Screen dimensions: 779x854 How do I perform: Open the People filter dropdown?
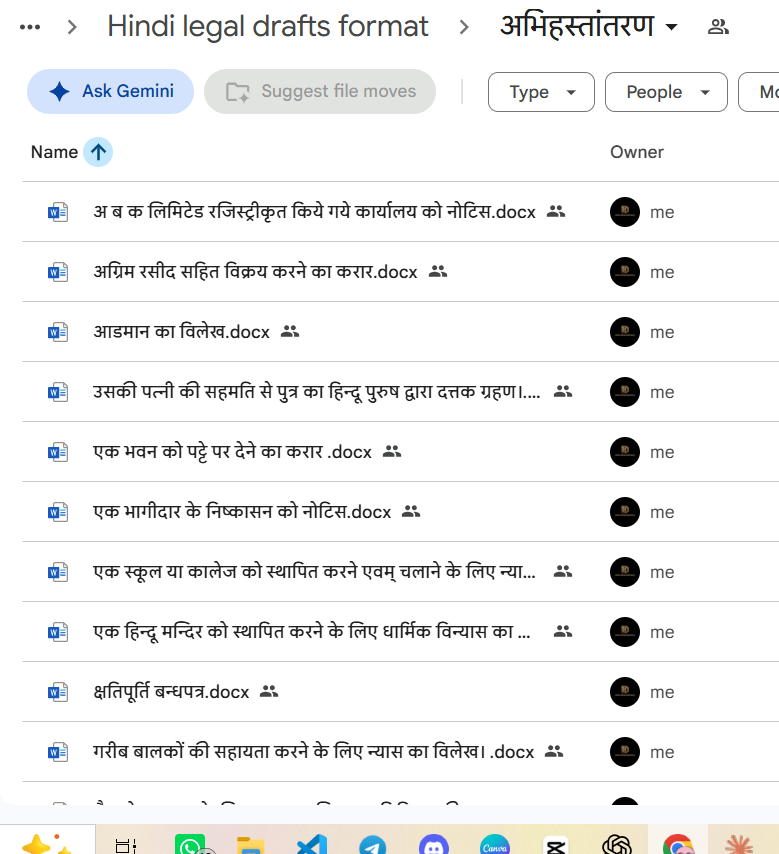(666, 92)
